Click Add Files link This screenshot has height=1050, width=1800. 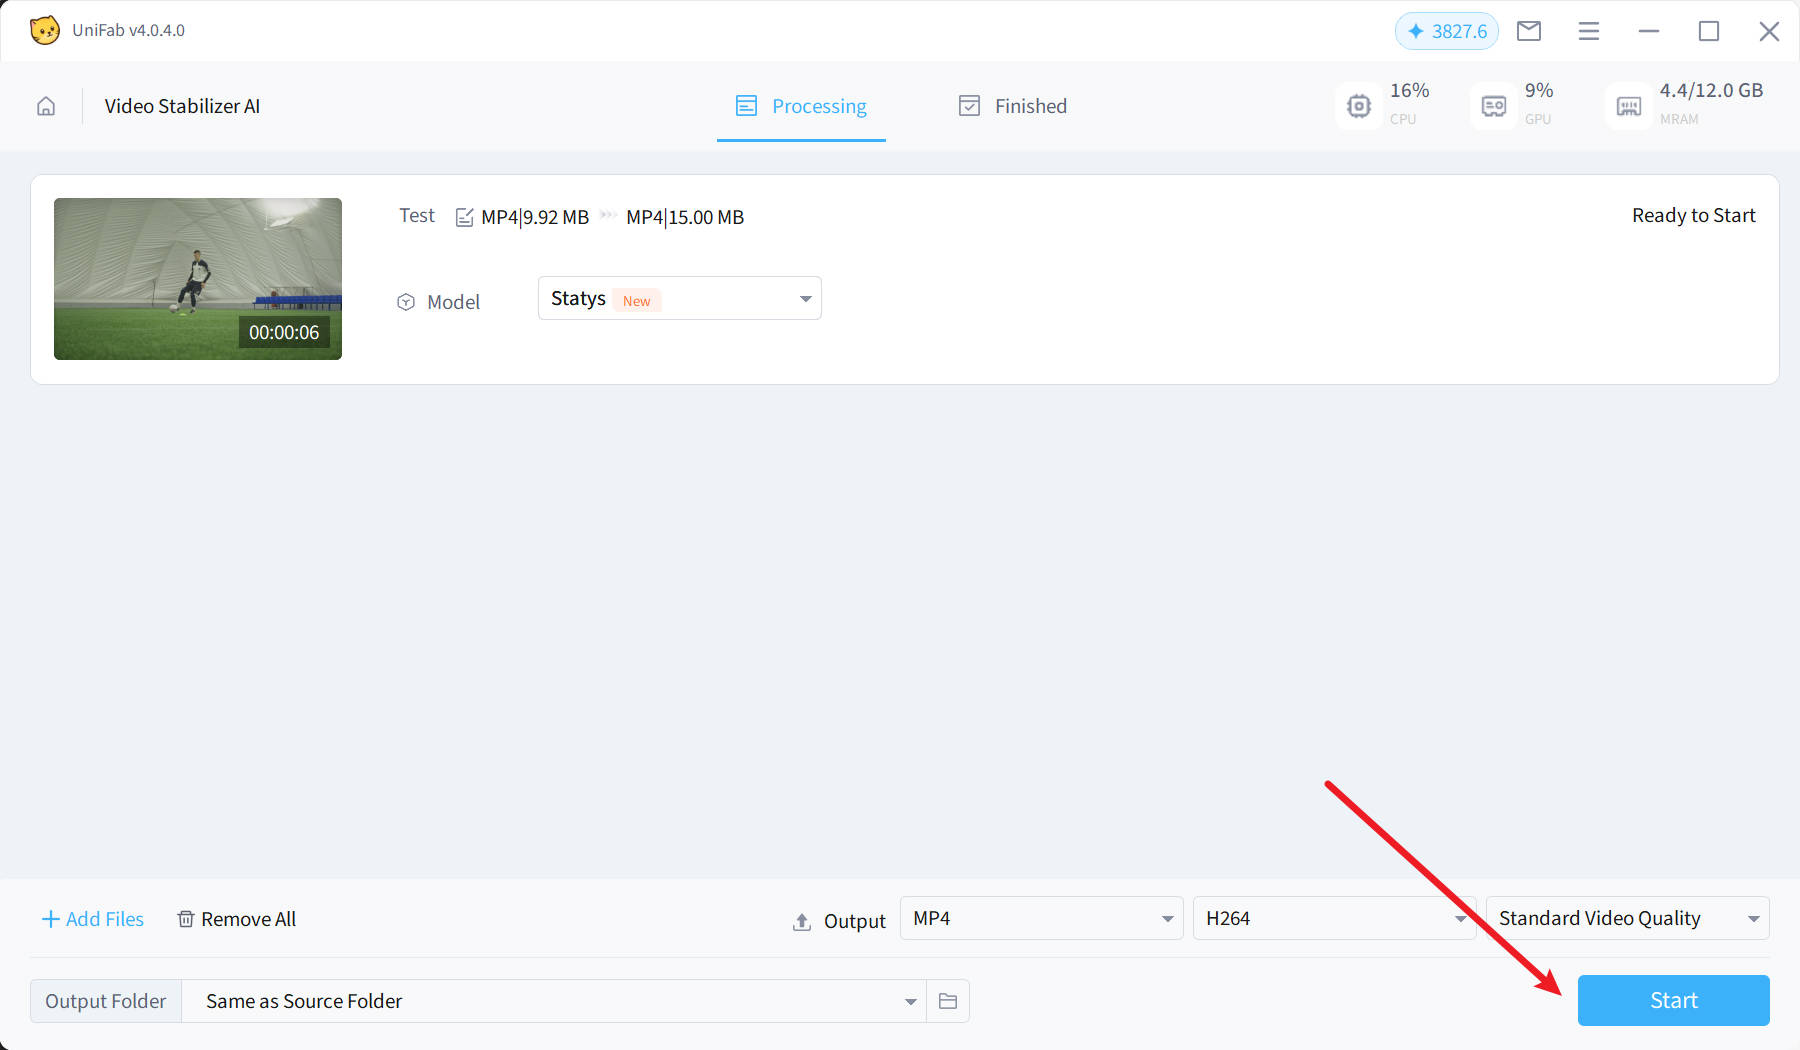click(x=93, y=919)
